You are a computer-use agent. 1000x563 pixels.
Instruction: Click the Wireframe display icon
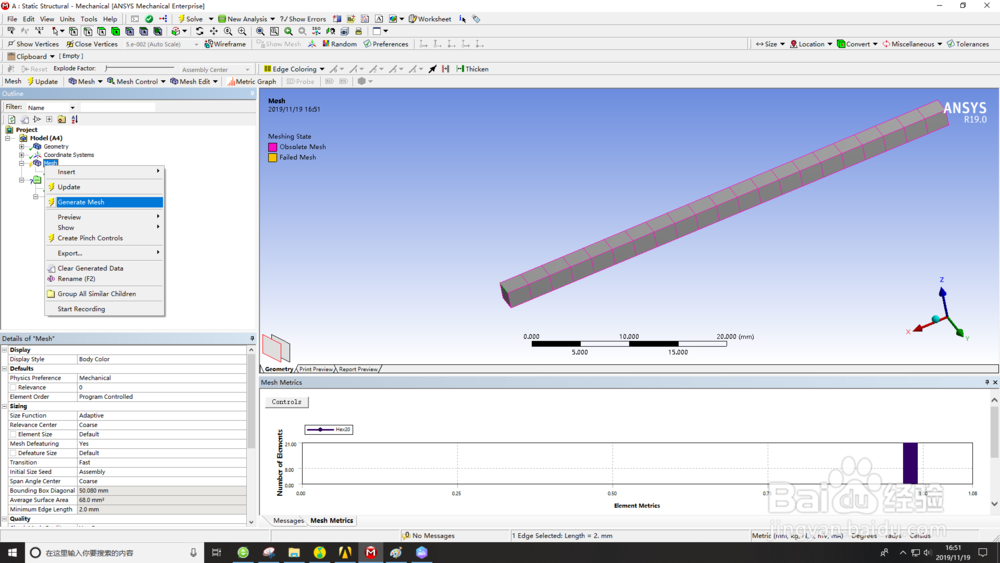coord(225,44)
